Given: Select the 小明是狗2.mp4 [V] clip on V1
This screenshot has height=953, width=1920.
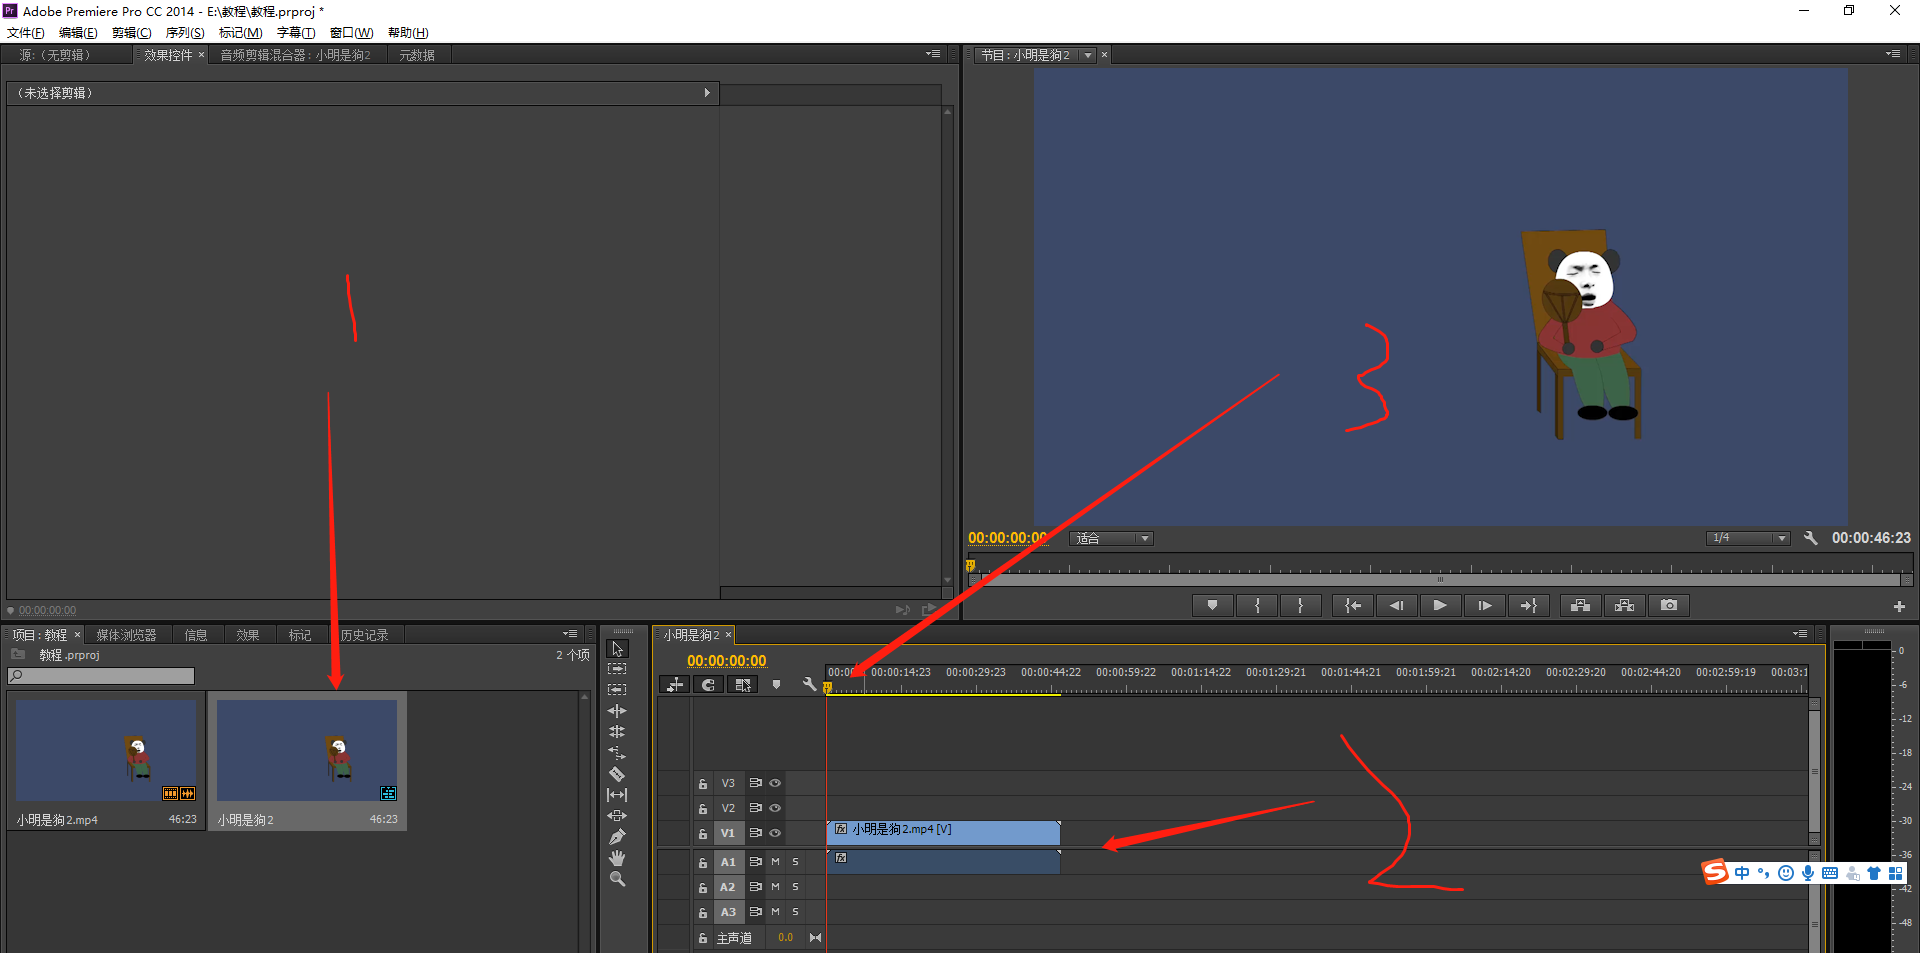Looking at the screenshot, I should 943,832.
